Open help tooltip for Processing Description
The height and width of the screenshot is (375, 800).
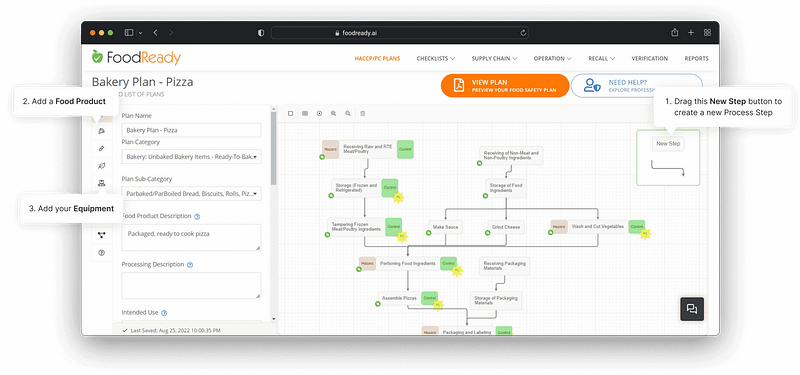click(190, 265)
